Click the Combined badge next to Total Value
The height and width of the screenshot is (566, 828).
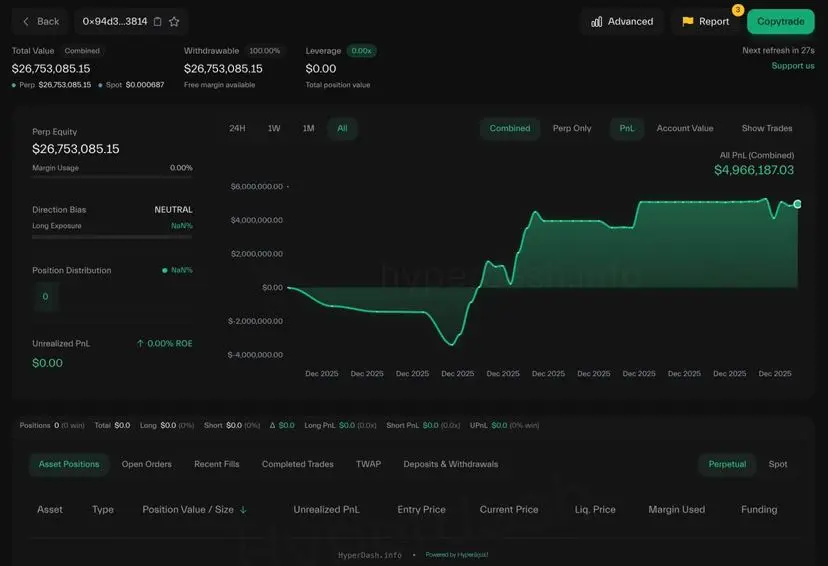pyautogui.click(x=82, y=51)
